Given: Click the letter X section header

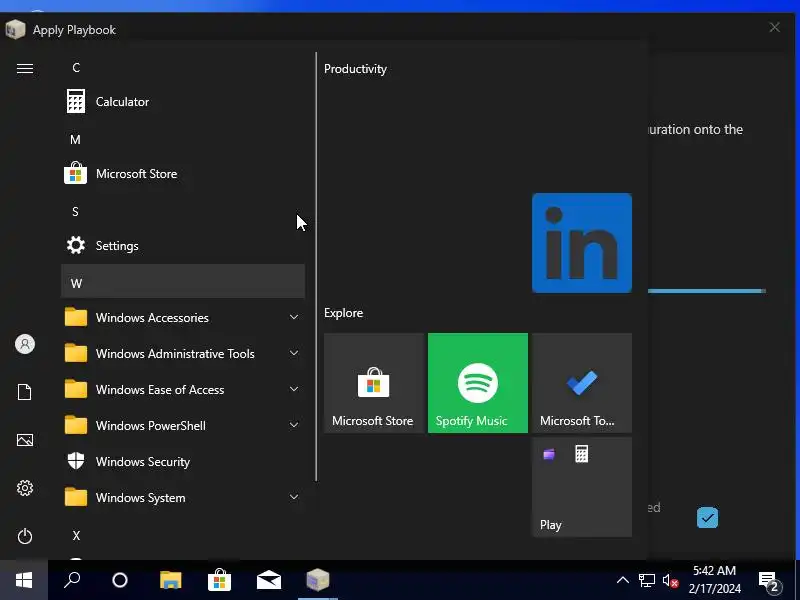Looking at the screenshot, I should tap(76, 535).
